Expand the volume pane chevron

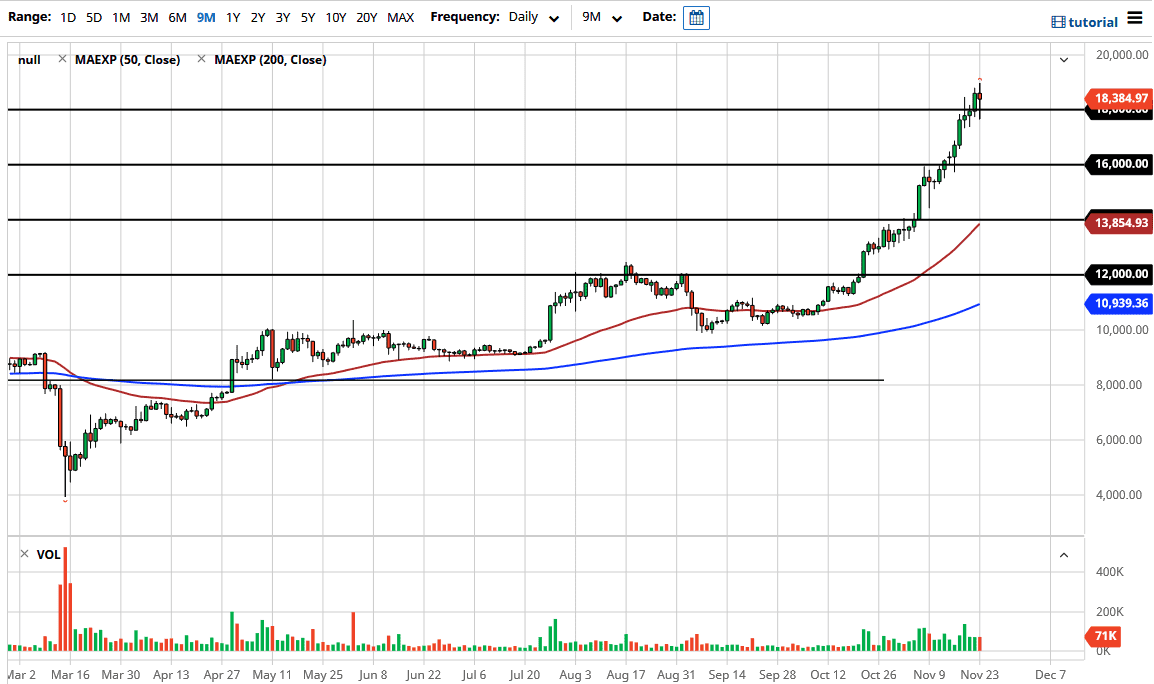tap(1063, 555)
